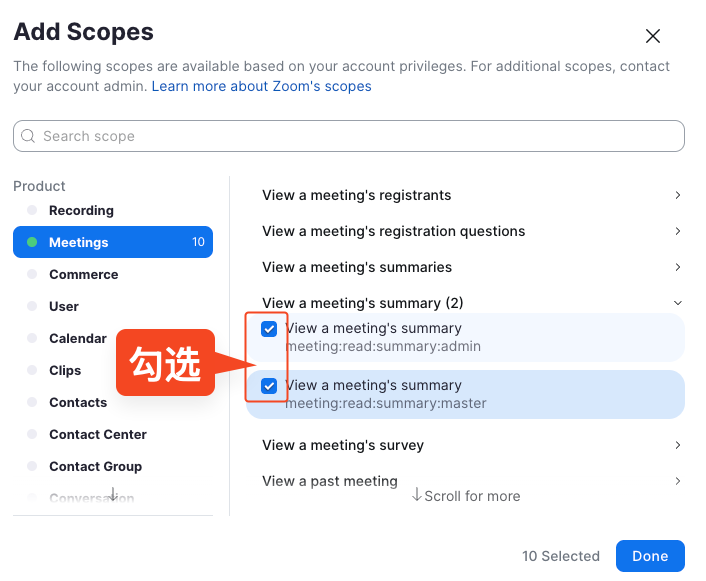Close the Add Scopes dialog
The height and width of the screenshot is (581, 706).
(x=653, y=36)
